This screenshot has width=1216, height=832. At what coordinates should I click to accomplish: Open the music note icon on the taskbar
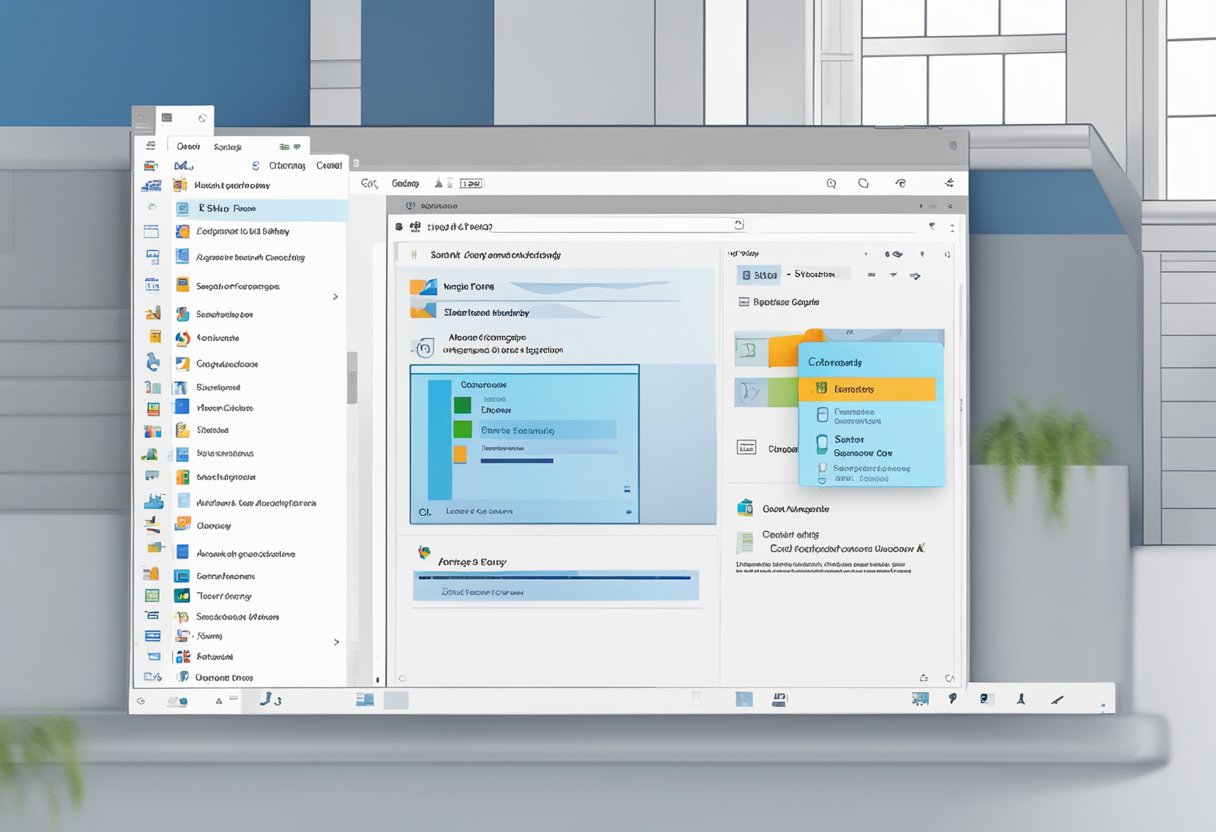[x=266, y=700]
